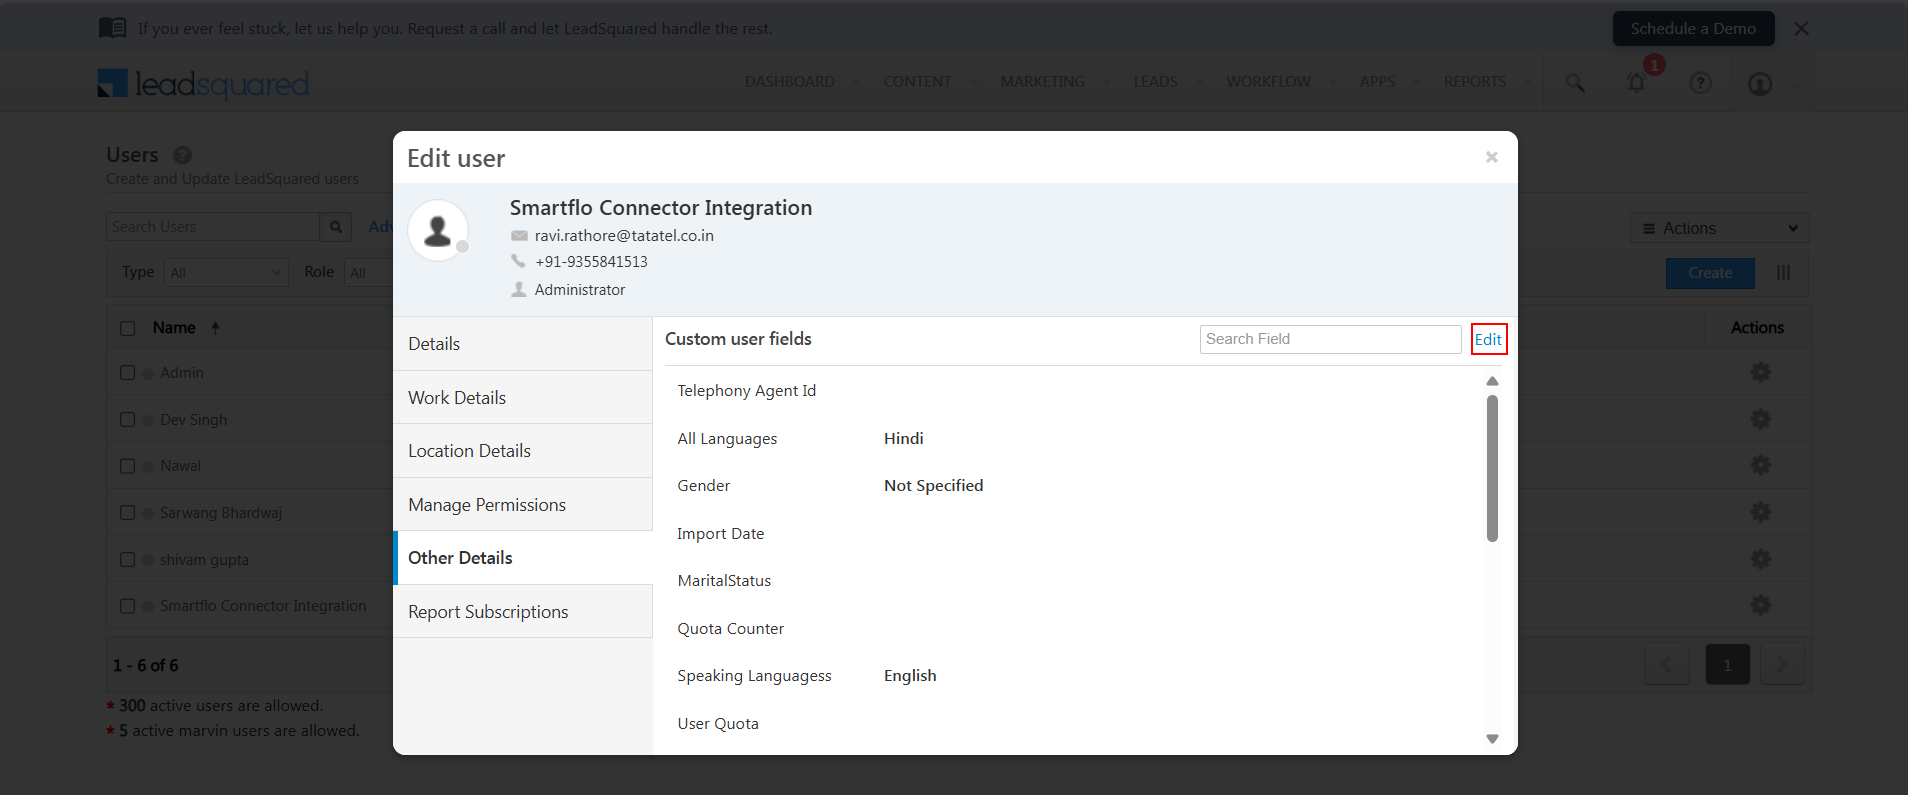Open the REPORTS menu
Viewport: 1908px width, 795px height.
click(1475, 82)
